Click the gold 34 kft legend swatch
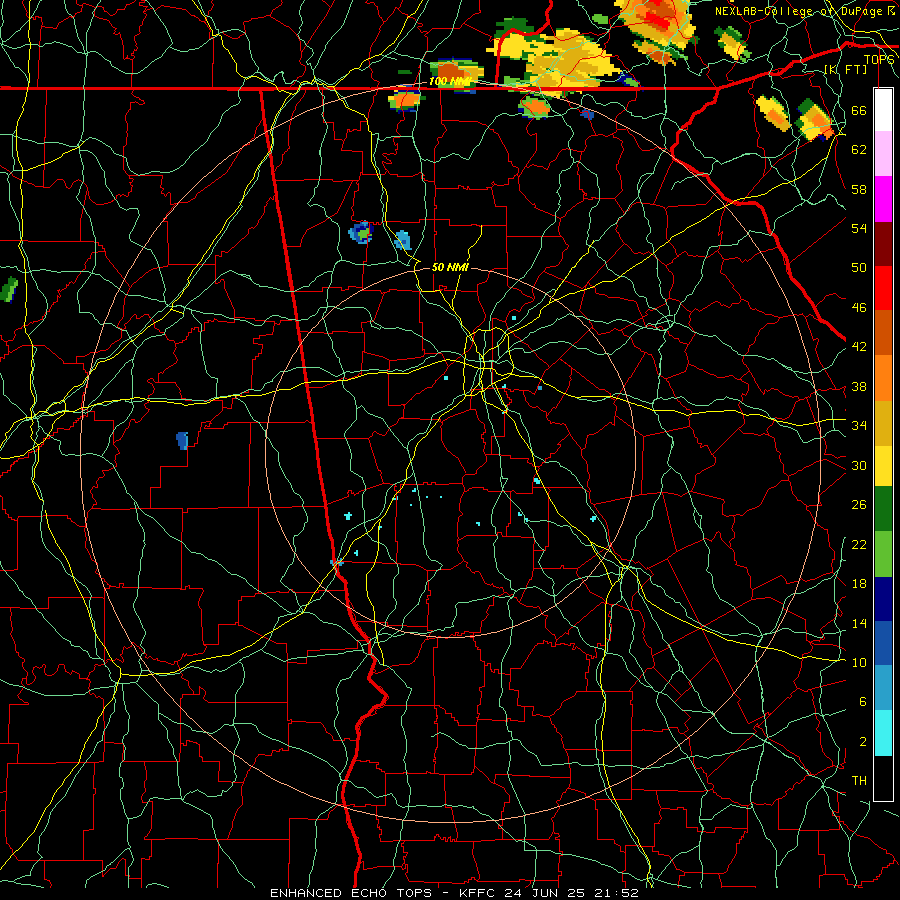 click(x=883, y=423)
